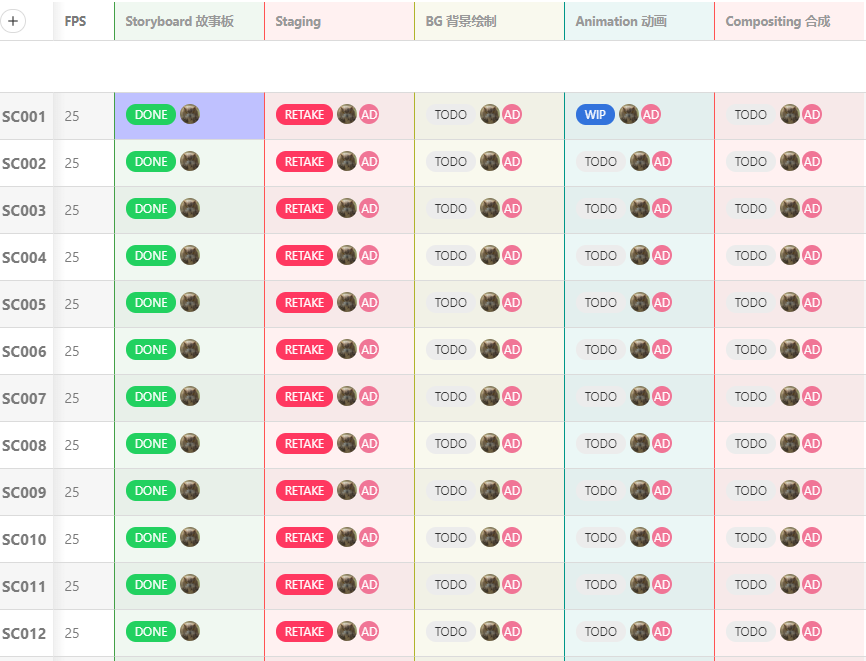Click the AD avatar in SC007 BG cell
The width and height of the screenshot is (866, 661).
point(512,396)
